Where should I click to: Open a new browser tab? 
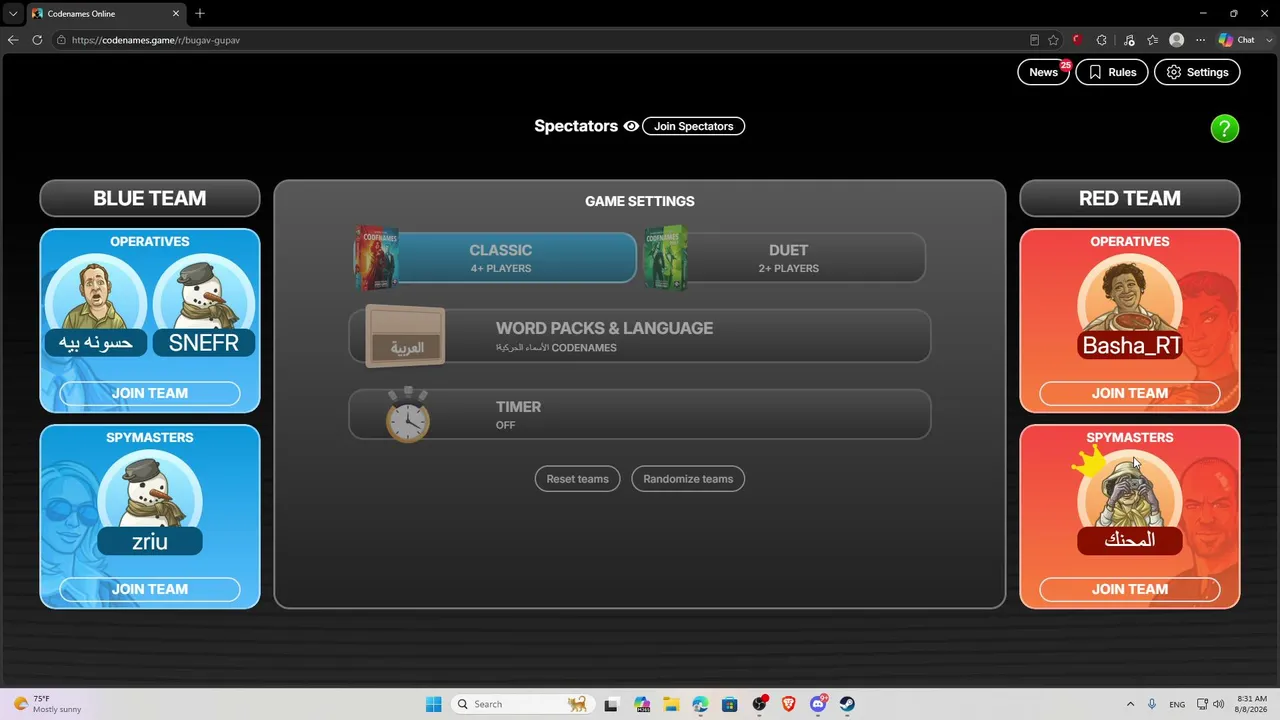pos(200,13)
